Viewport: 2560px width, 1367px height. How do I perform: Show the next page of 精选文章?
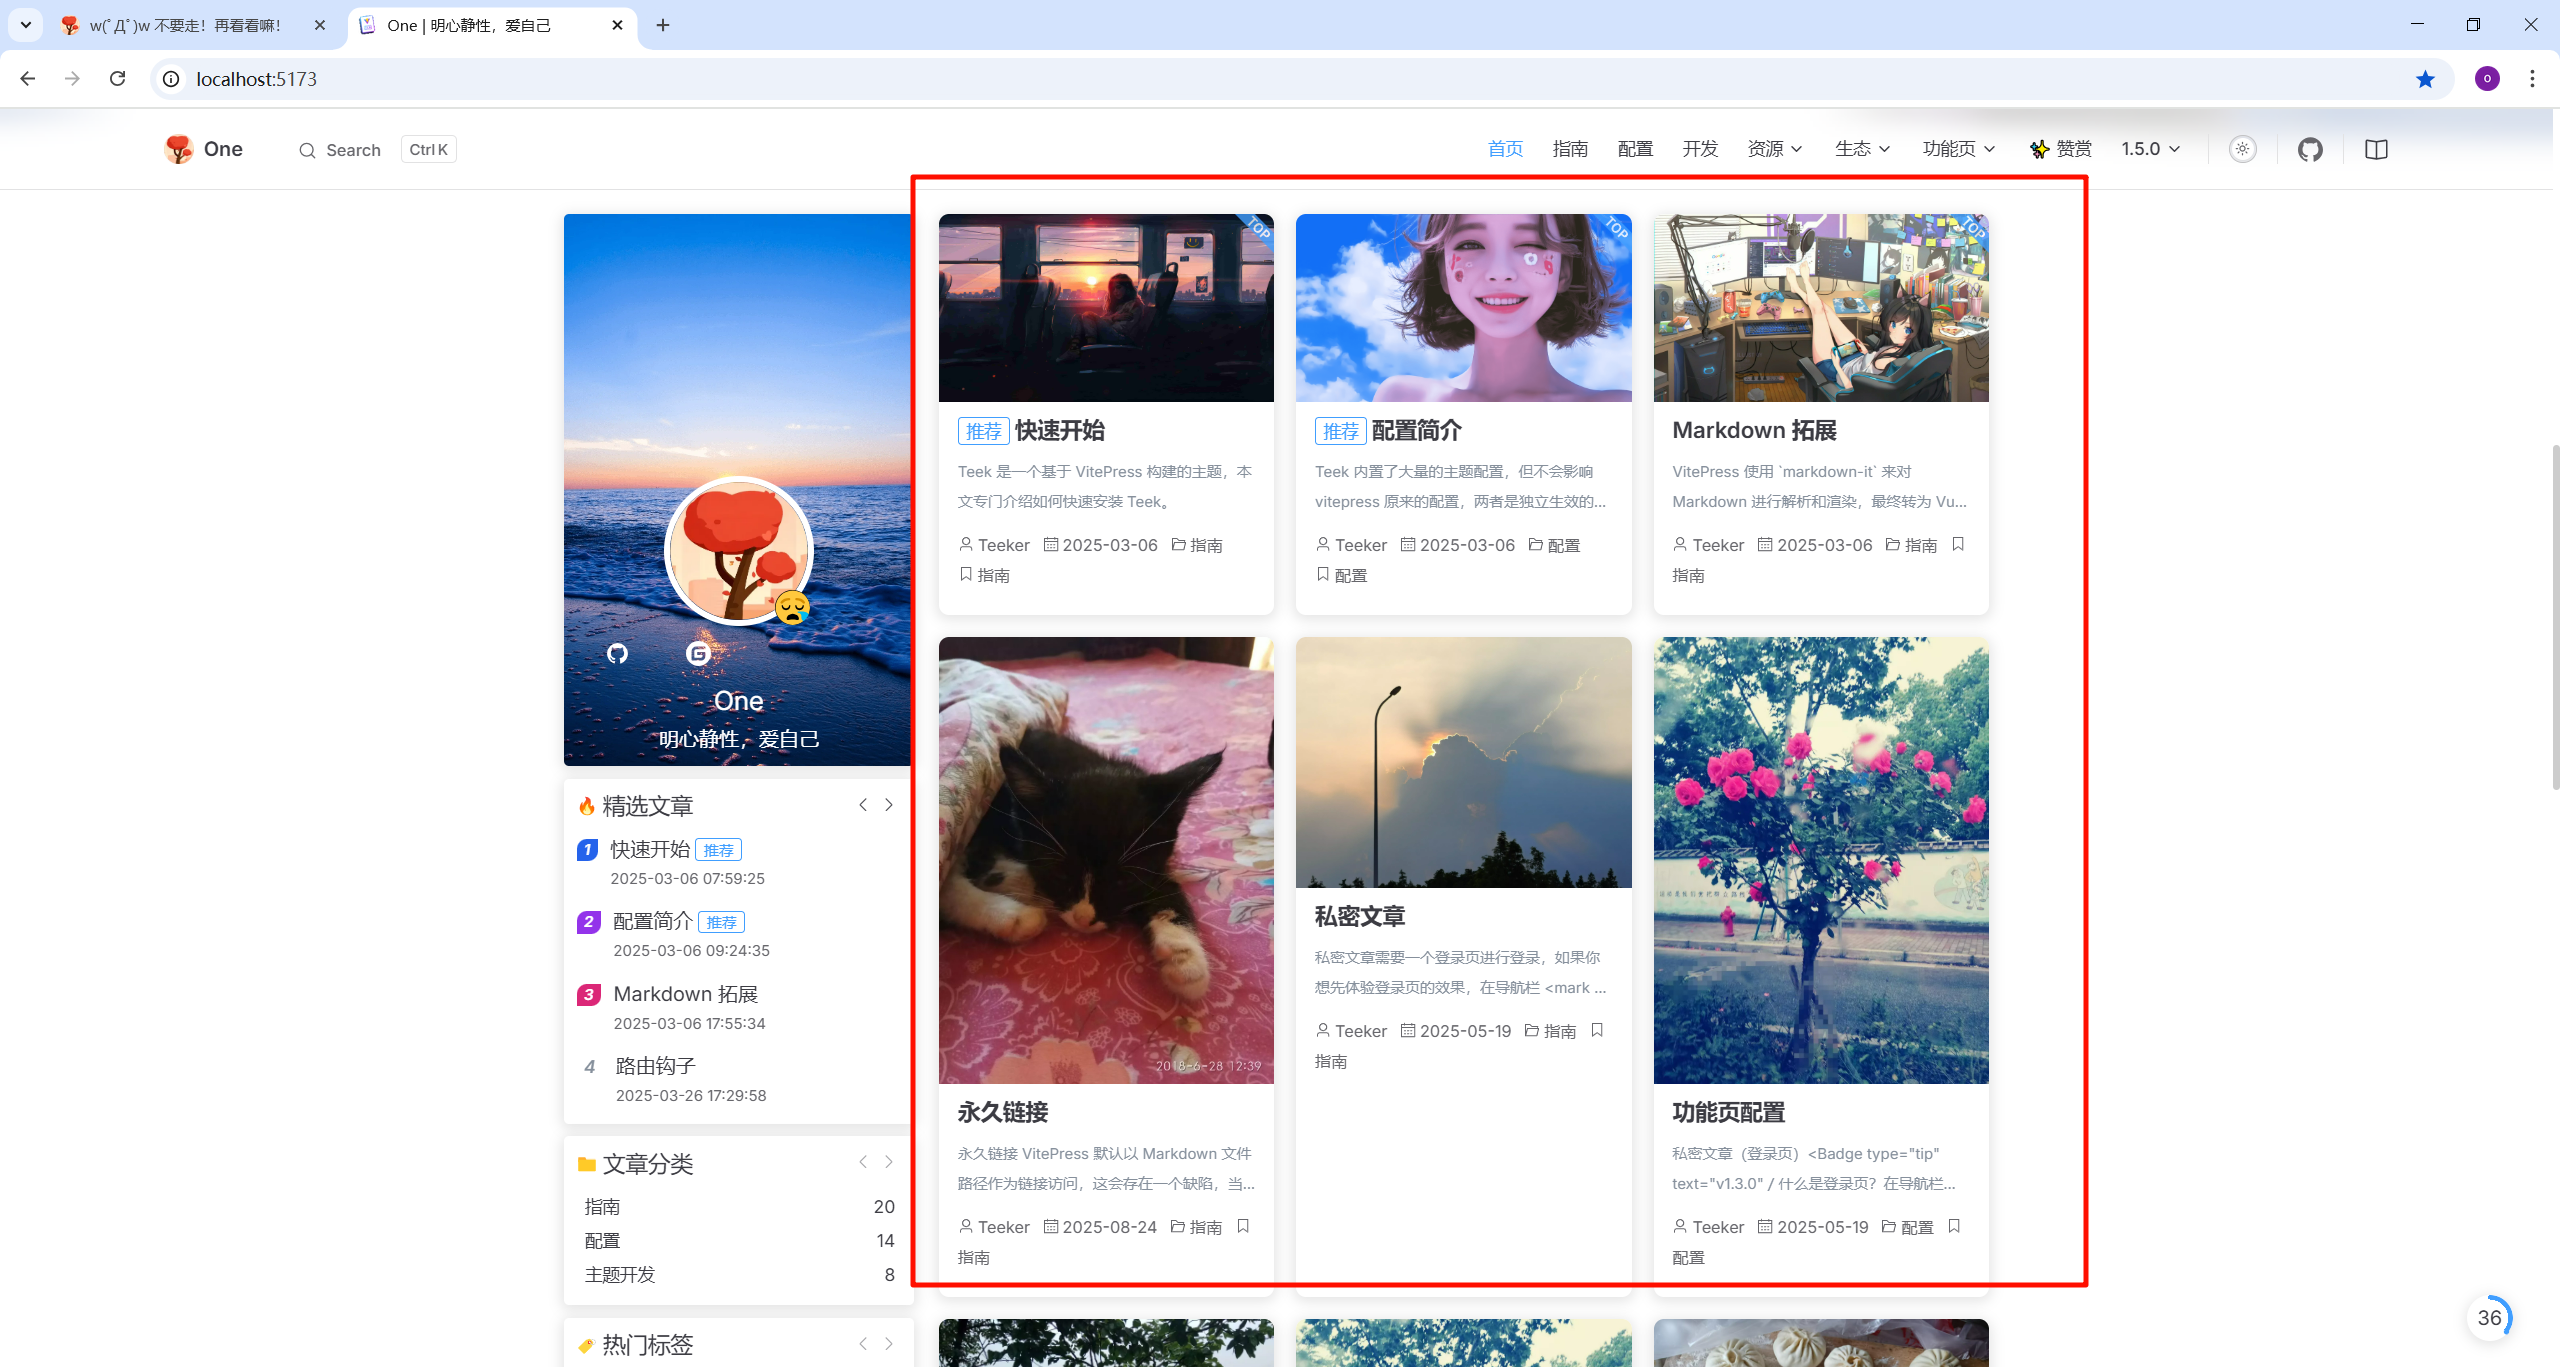coord(888,805)
